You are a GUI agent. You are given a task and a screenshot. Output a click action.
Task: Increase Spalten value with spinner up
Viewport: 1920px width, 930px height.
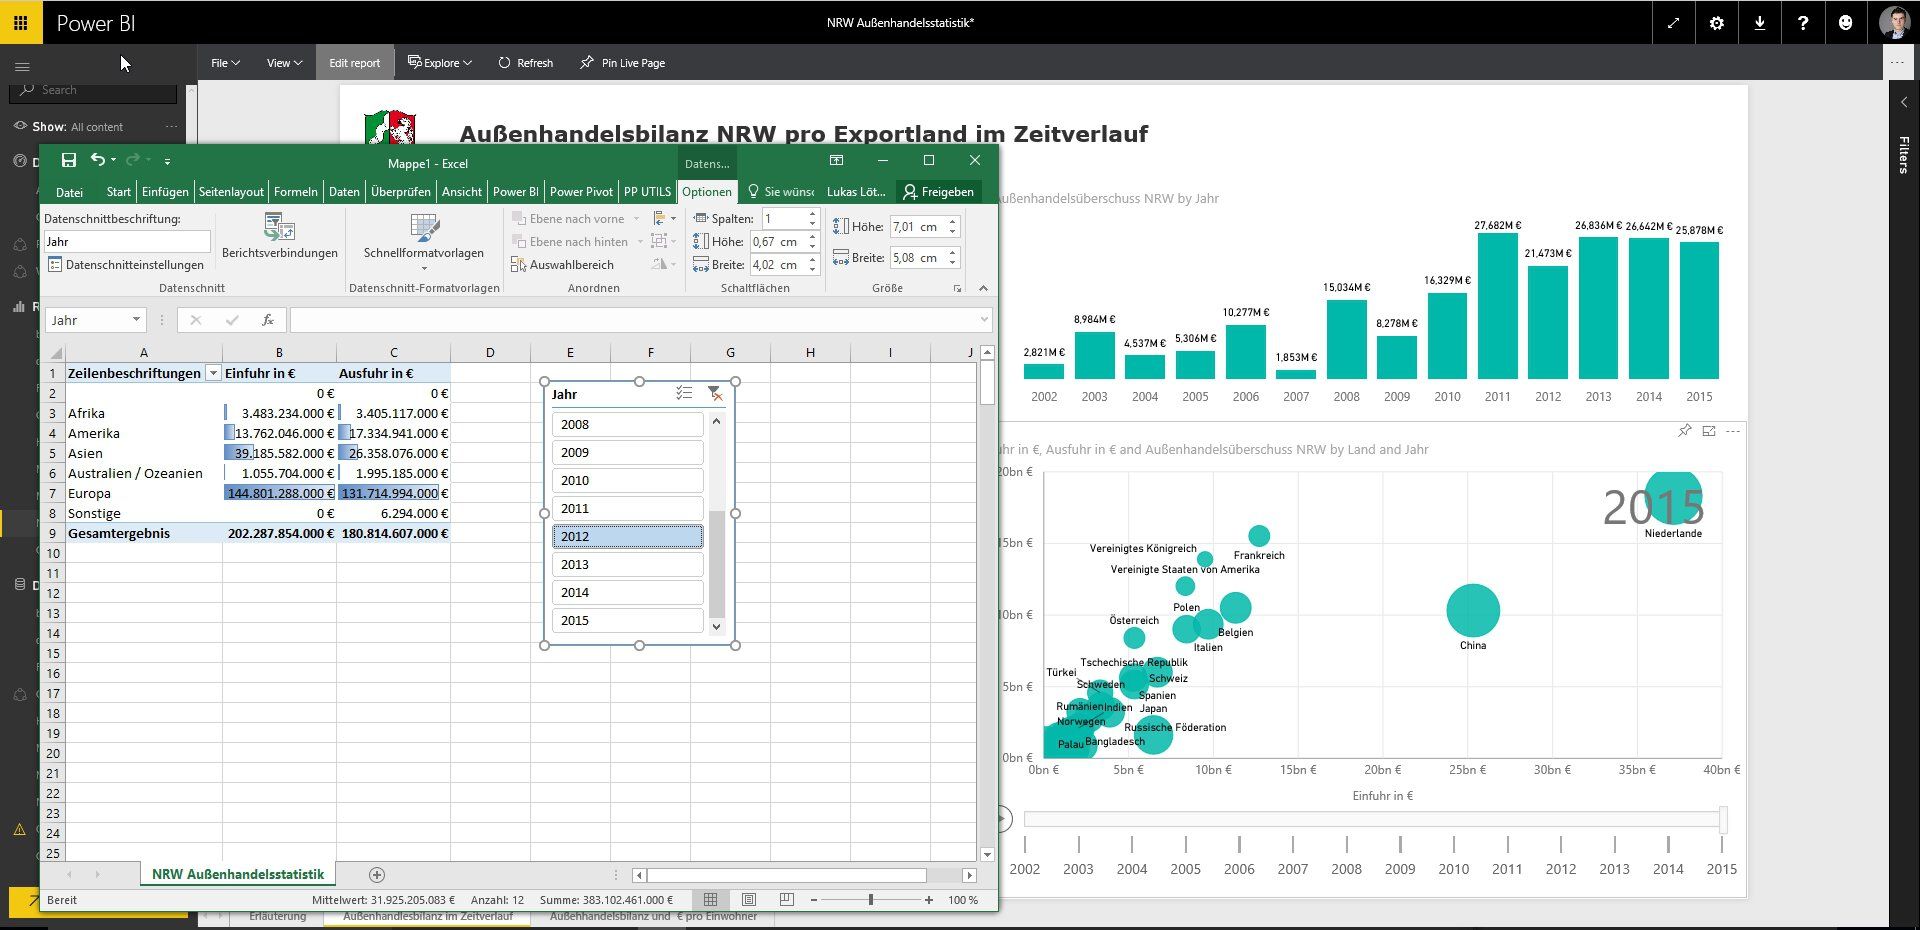[812, 214]
